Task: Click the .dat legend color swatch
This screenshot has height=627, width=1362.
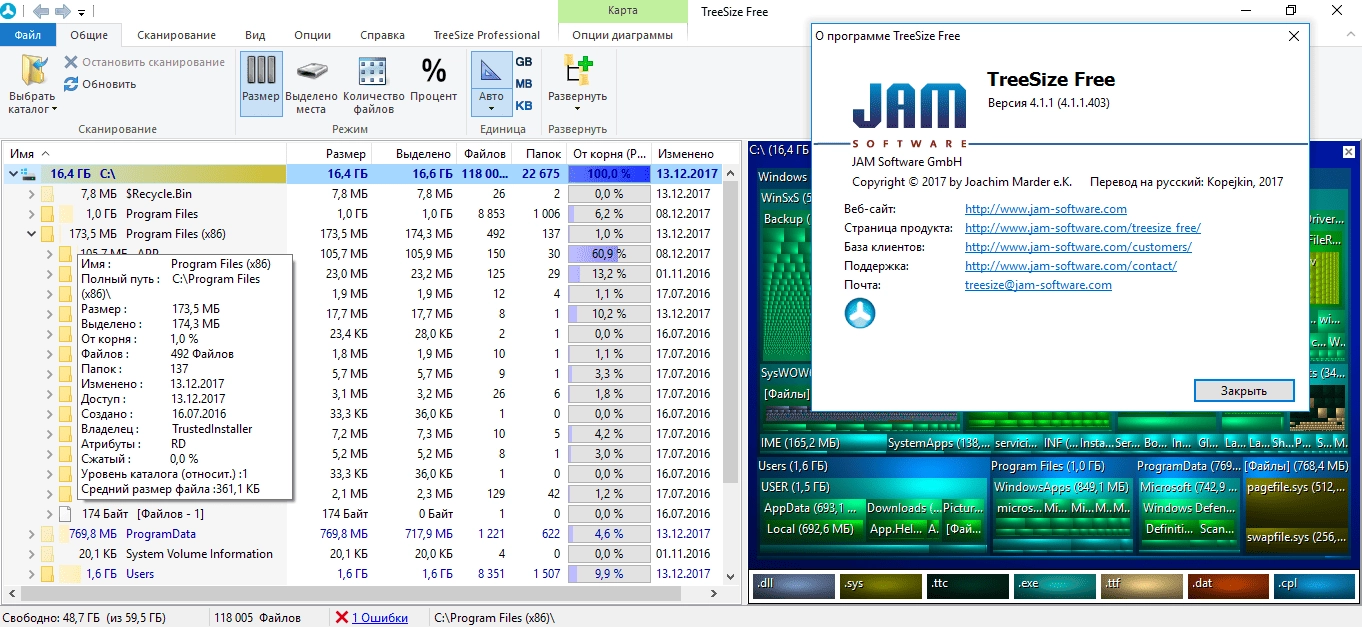Action: pos(1227,585)
